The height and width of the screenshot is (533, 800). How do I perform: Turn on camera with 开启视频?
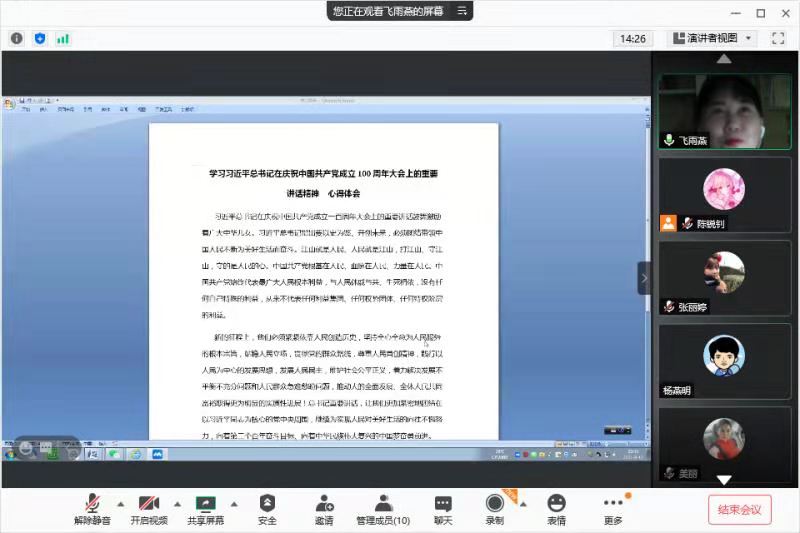(x=149, y=503)
